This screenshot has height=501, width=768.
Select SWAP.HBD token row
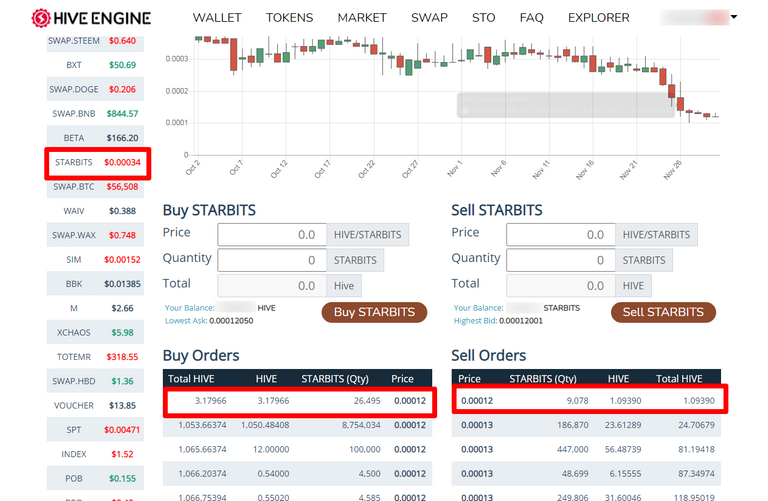95,381
